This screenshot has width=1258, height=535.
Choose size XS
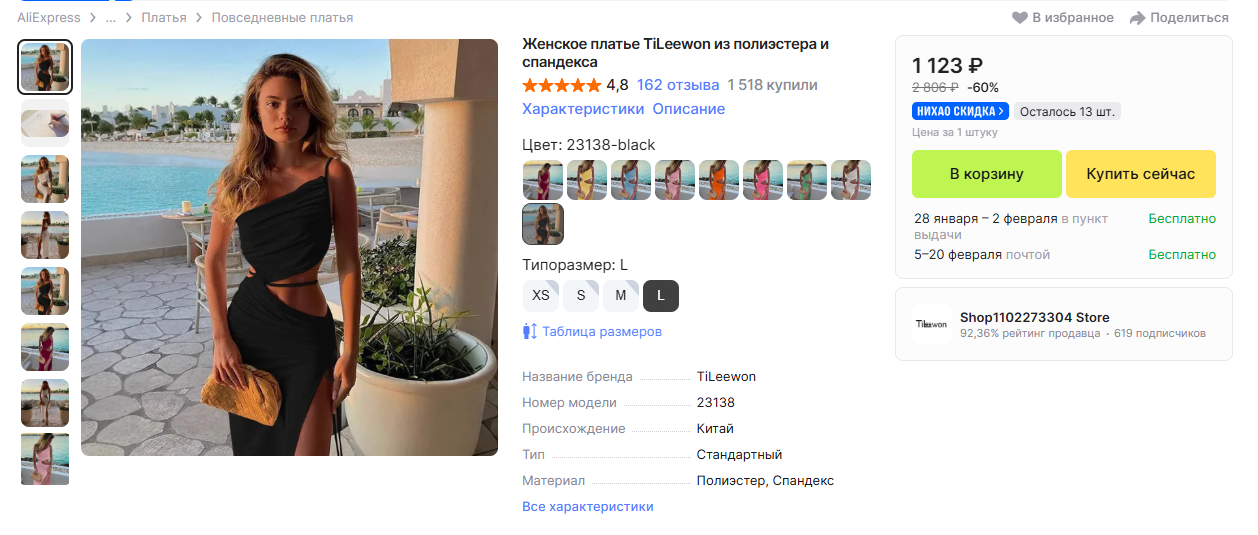541,295
